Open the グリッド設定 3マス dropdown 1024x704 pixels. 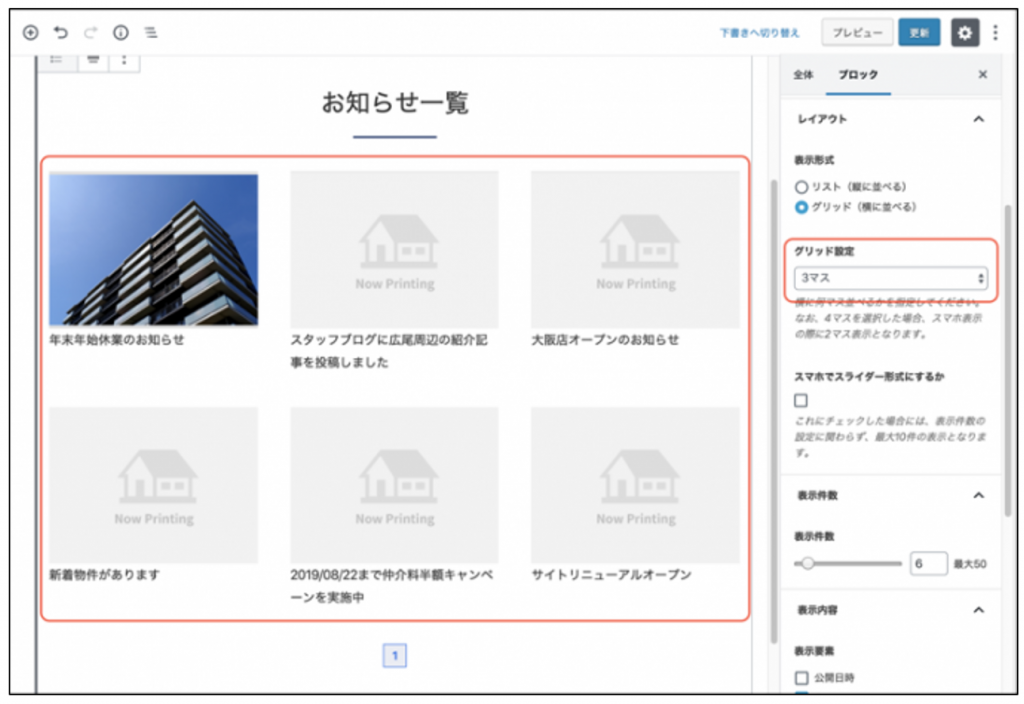(891, 278)
